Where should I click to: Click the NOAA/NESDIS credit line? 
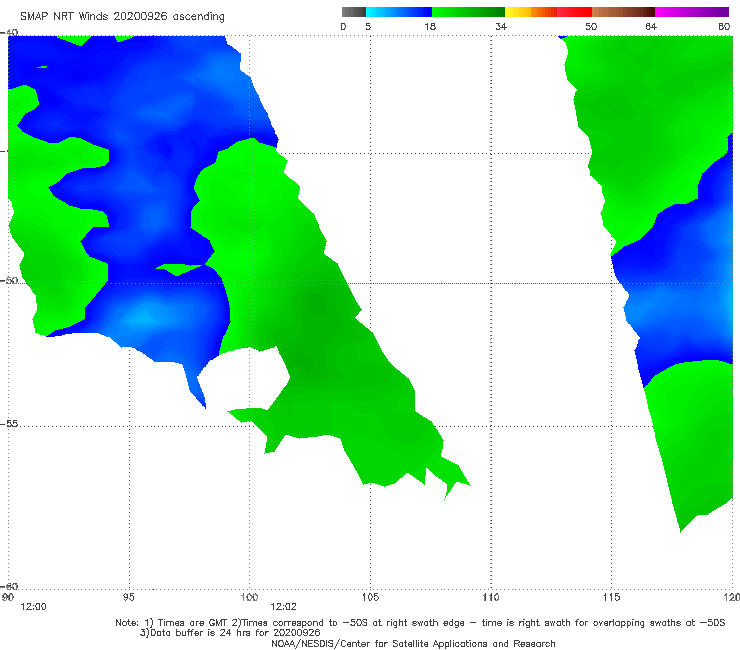pos(413,643)
